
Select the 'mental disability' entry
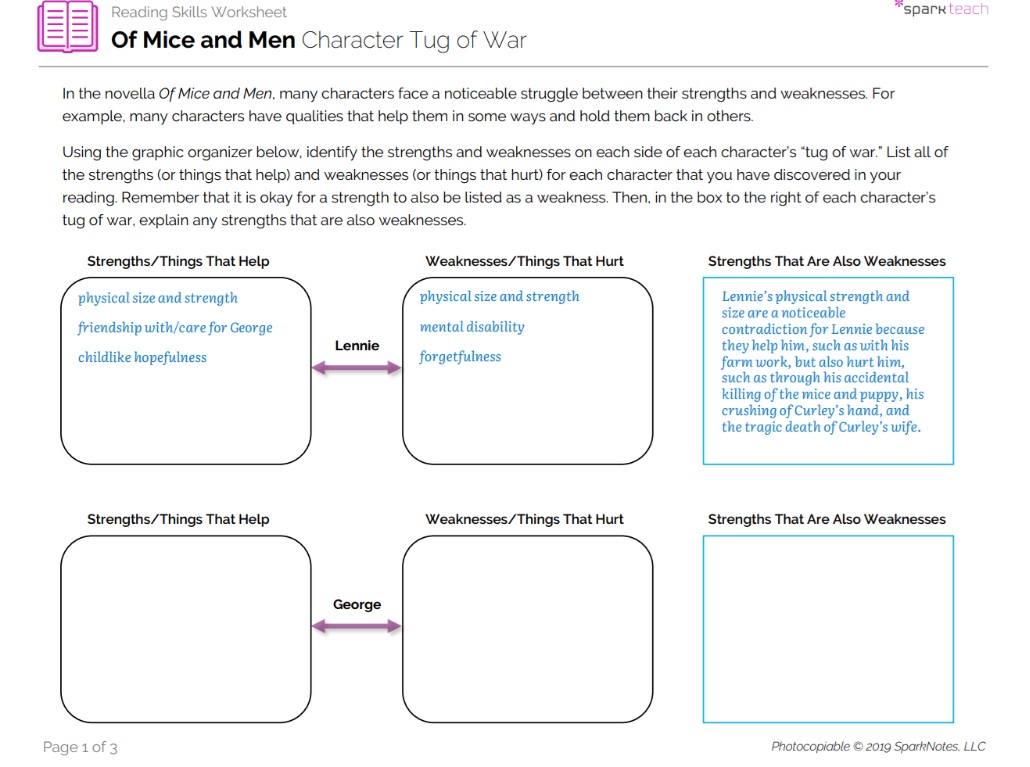(472, 327)
